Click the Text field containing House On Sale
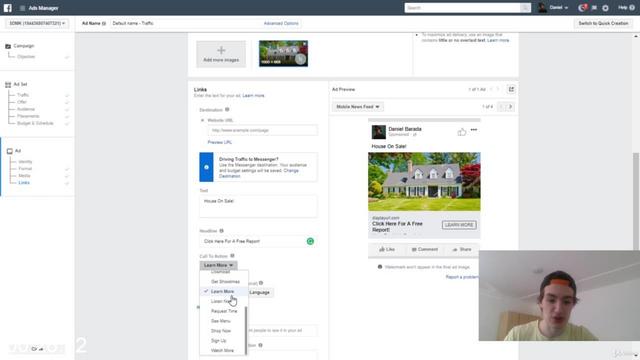 258,206
